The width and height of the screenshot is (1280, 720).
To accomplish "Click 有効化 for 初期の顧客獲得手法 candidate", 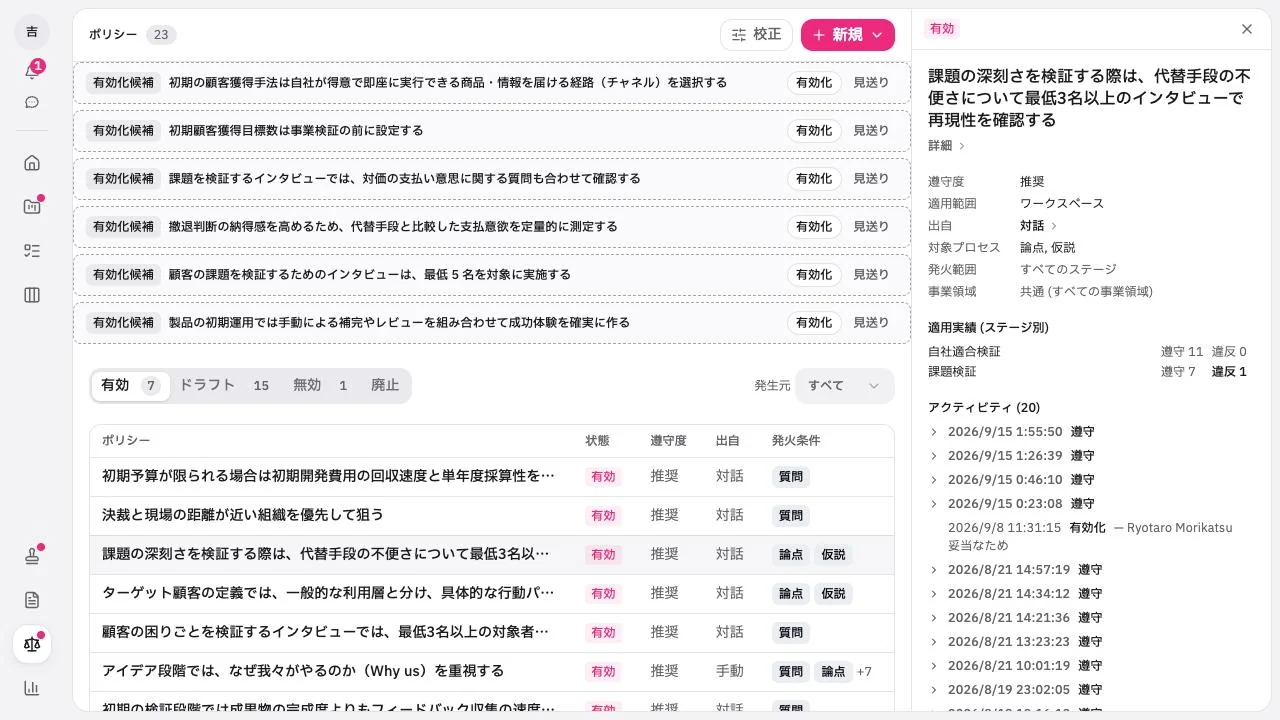I will [x=814, y=83].
